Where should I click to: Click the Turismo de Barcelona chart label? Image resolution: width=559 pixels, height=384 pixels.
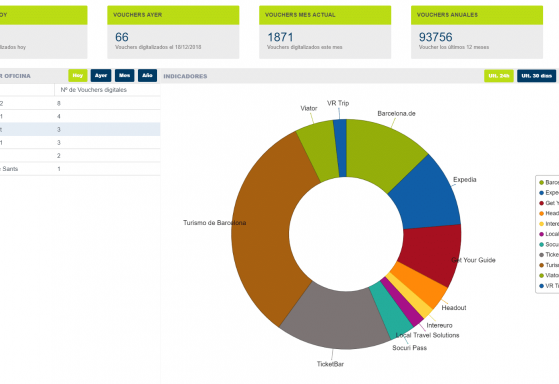click(x=215, y=223)
